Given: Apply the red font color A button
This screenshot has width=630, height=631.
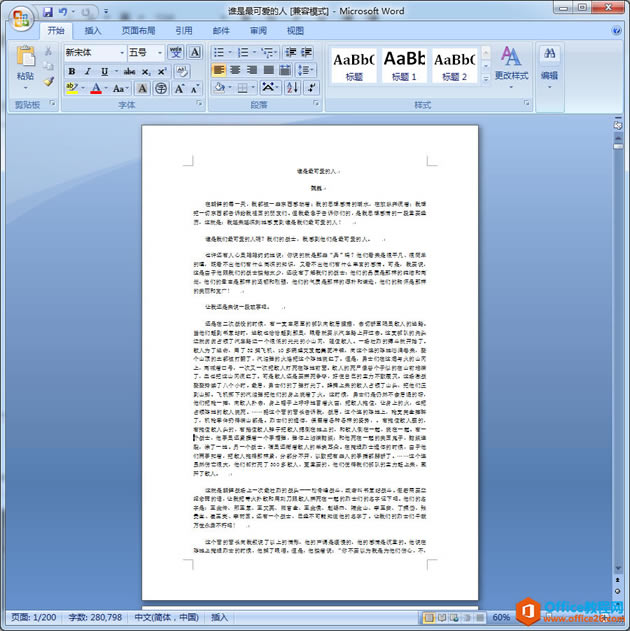Looking at the screenshot, I should tap(96, 88).
